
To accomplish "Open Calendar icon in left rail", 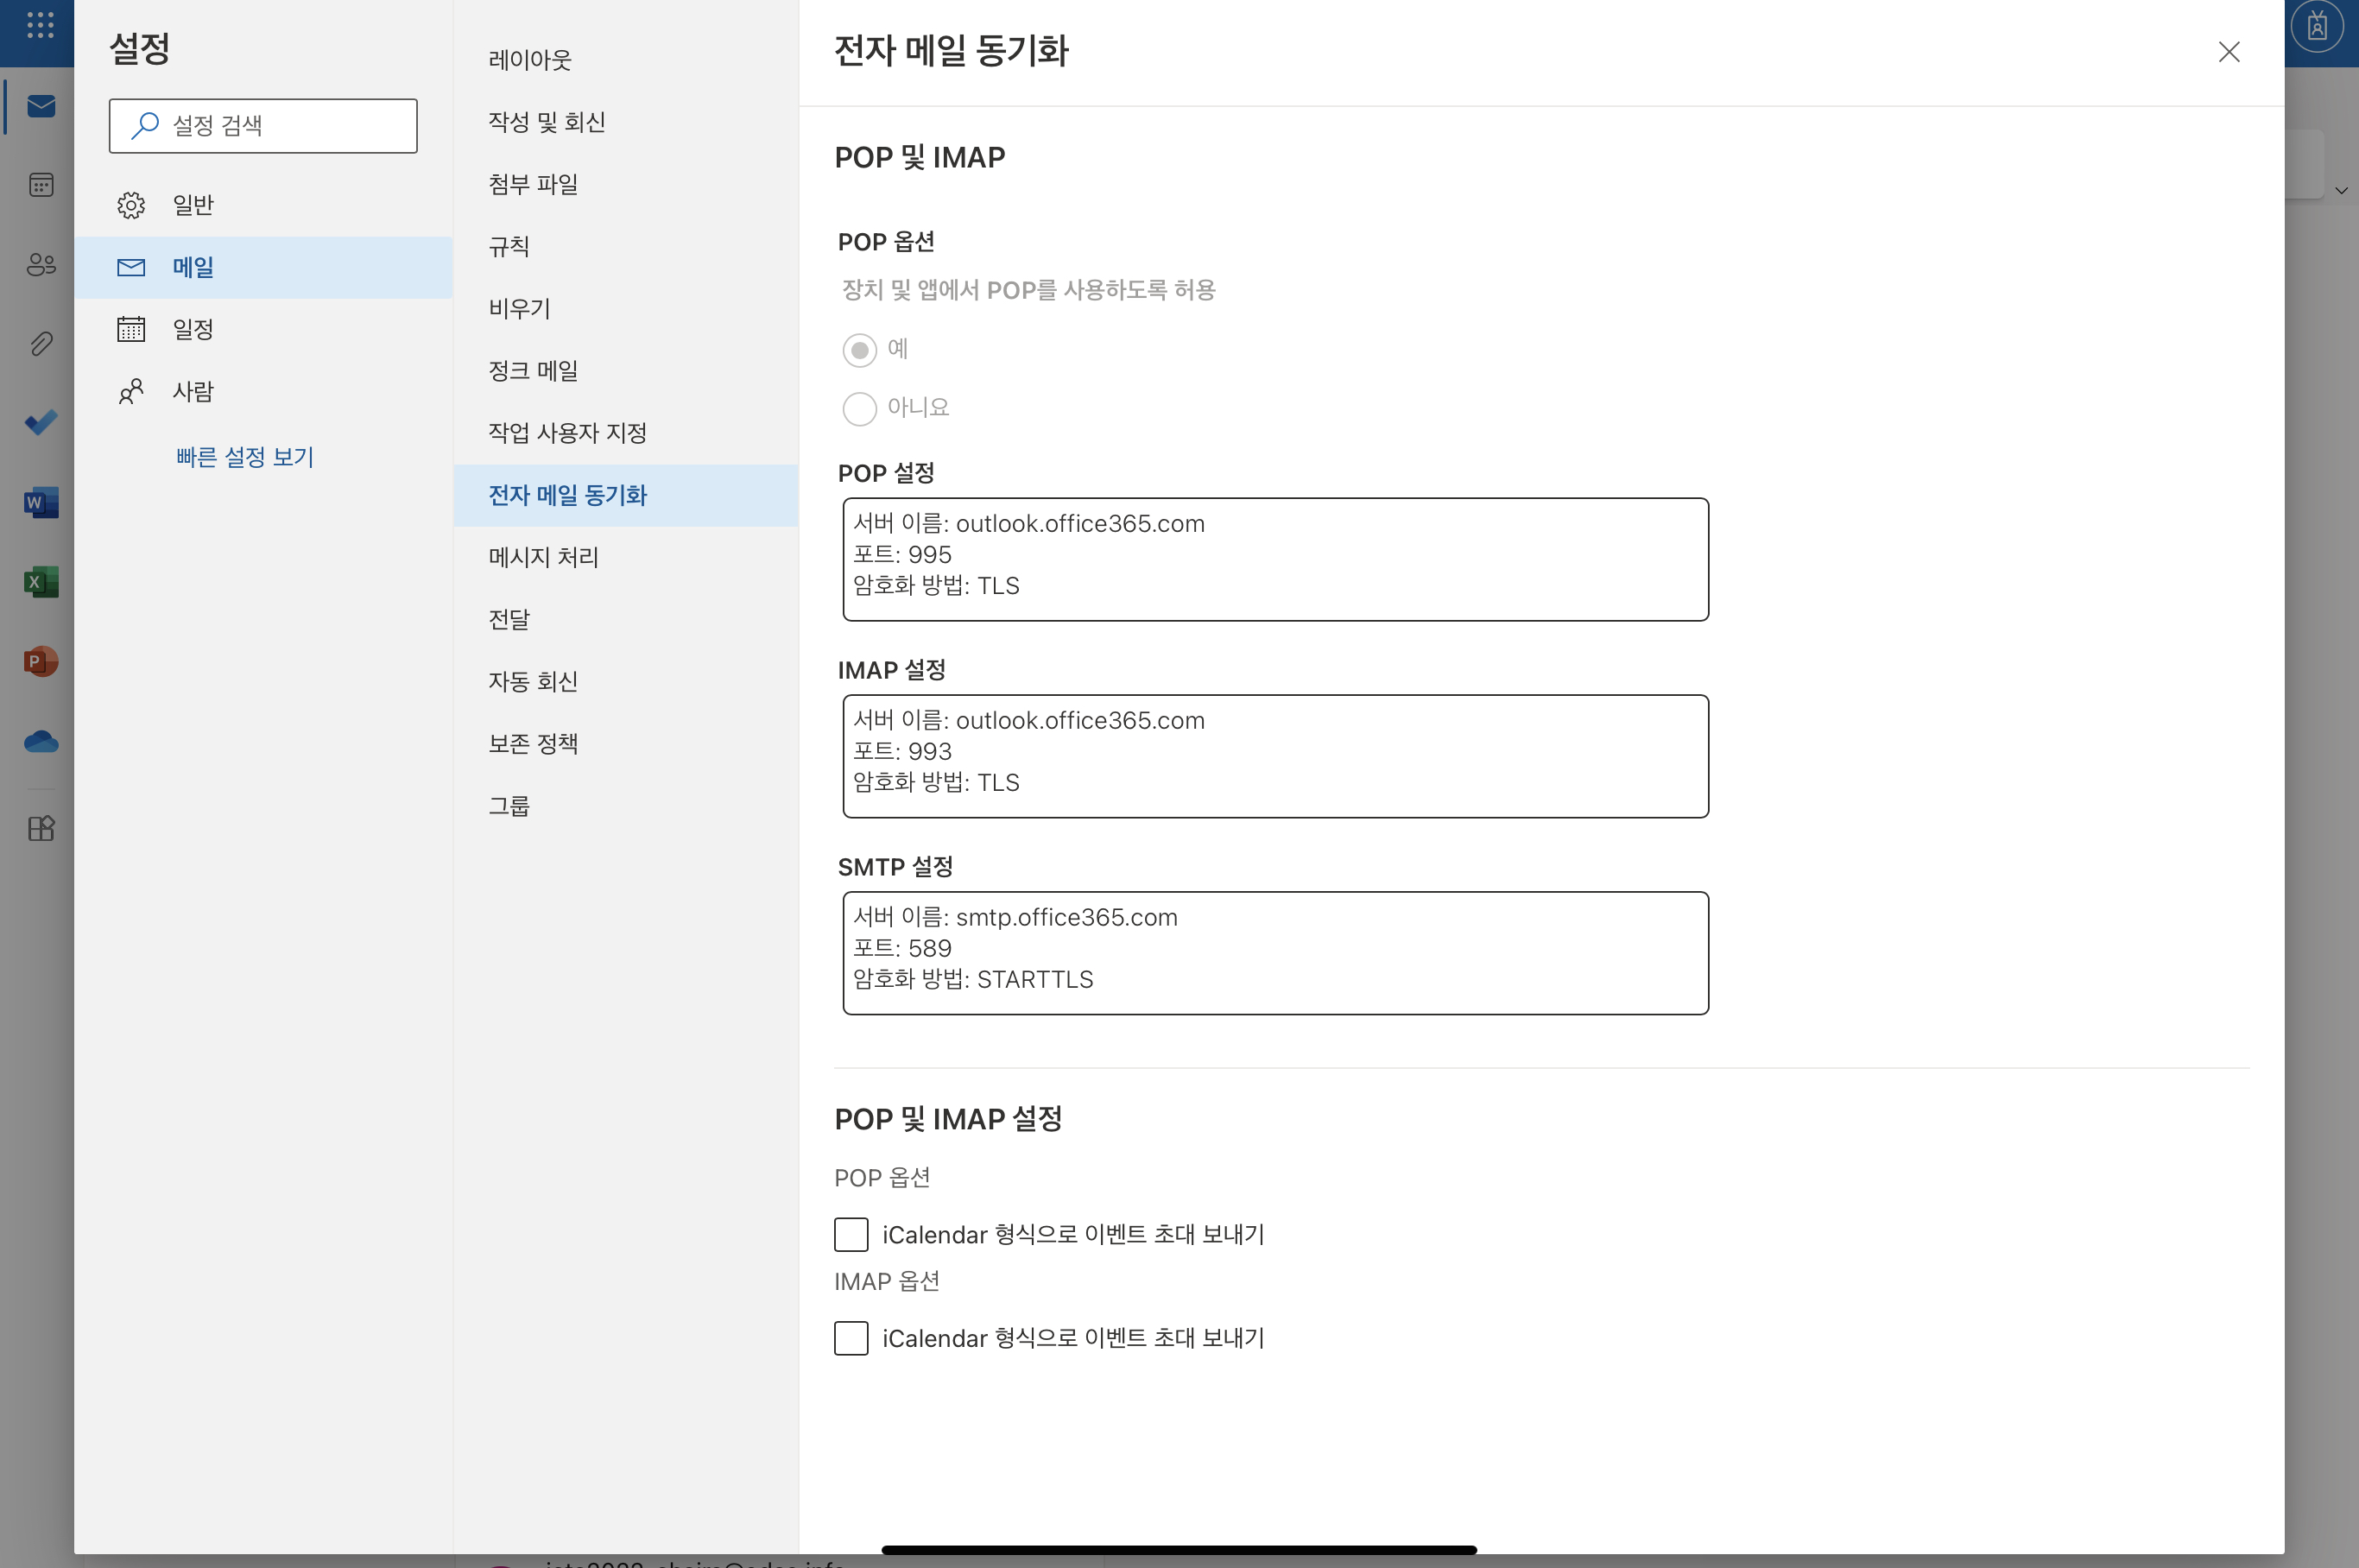I will coord(41,185).
